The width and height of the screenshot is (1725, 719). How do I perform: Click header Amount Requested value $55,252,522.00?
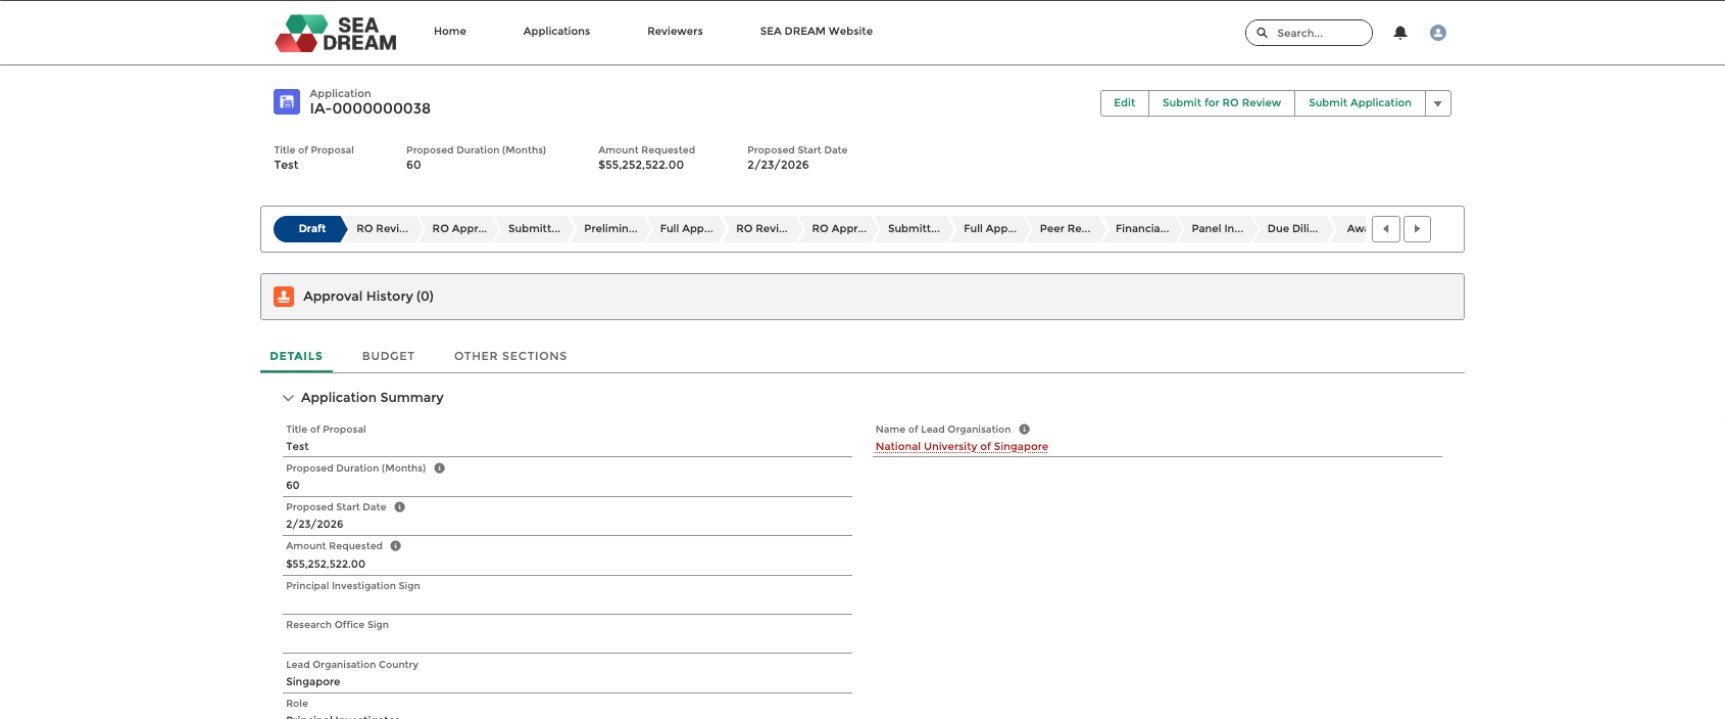tap(641, 165)
